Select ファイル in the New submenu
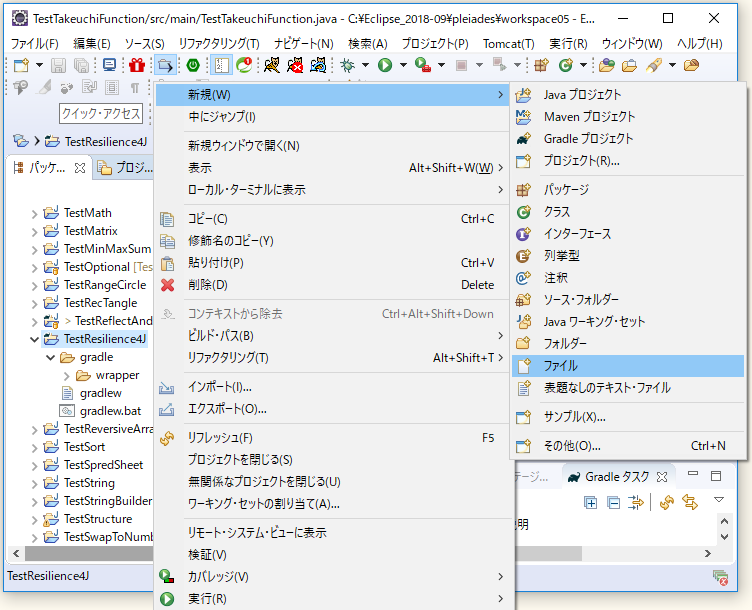The height and width of the screenshot is (610, 752). click(x=628, y=366)
